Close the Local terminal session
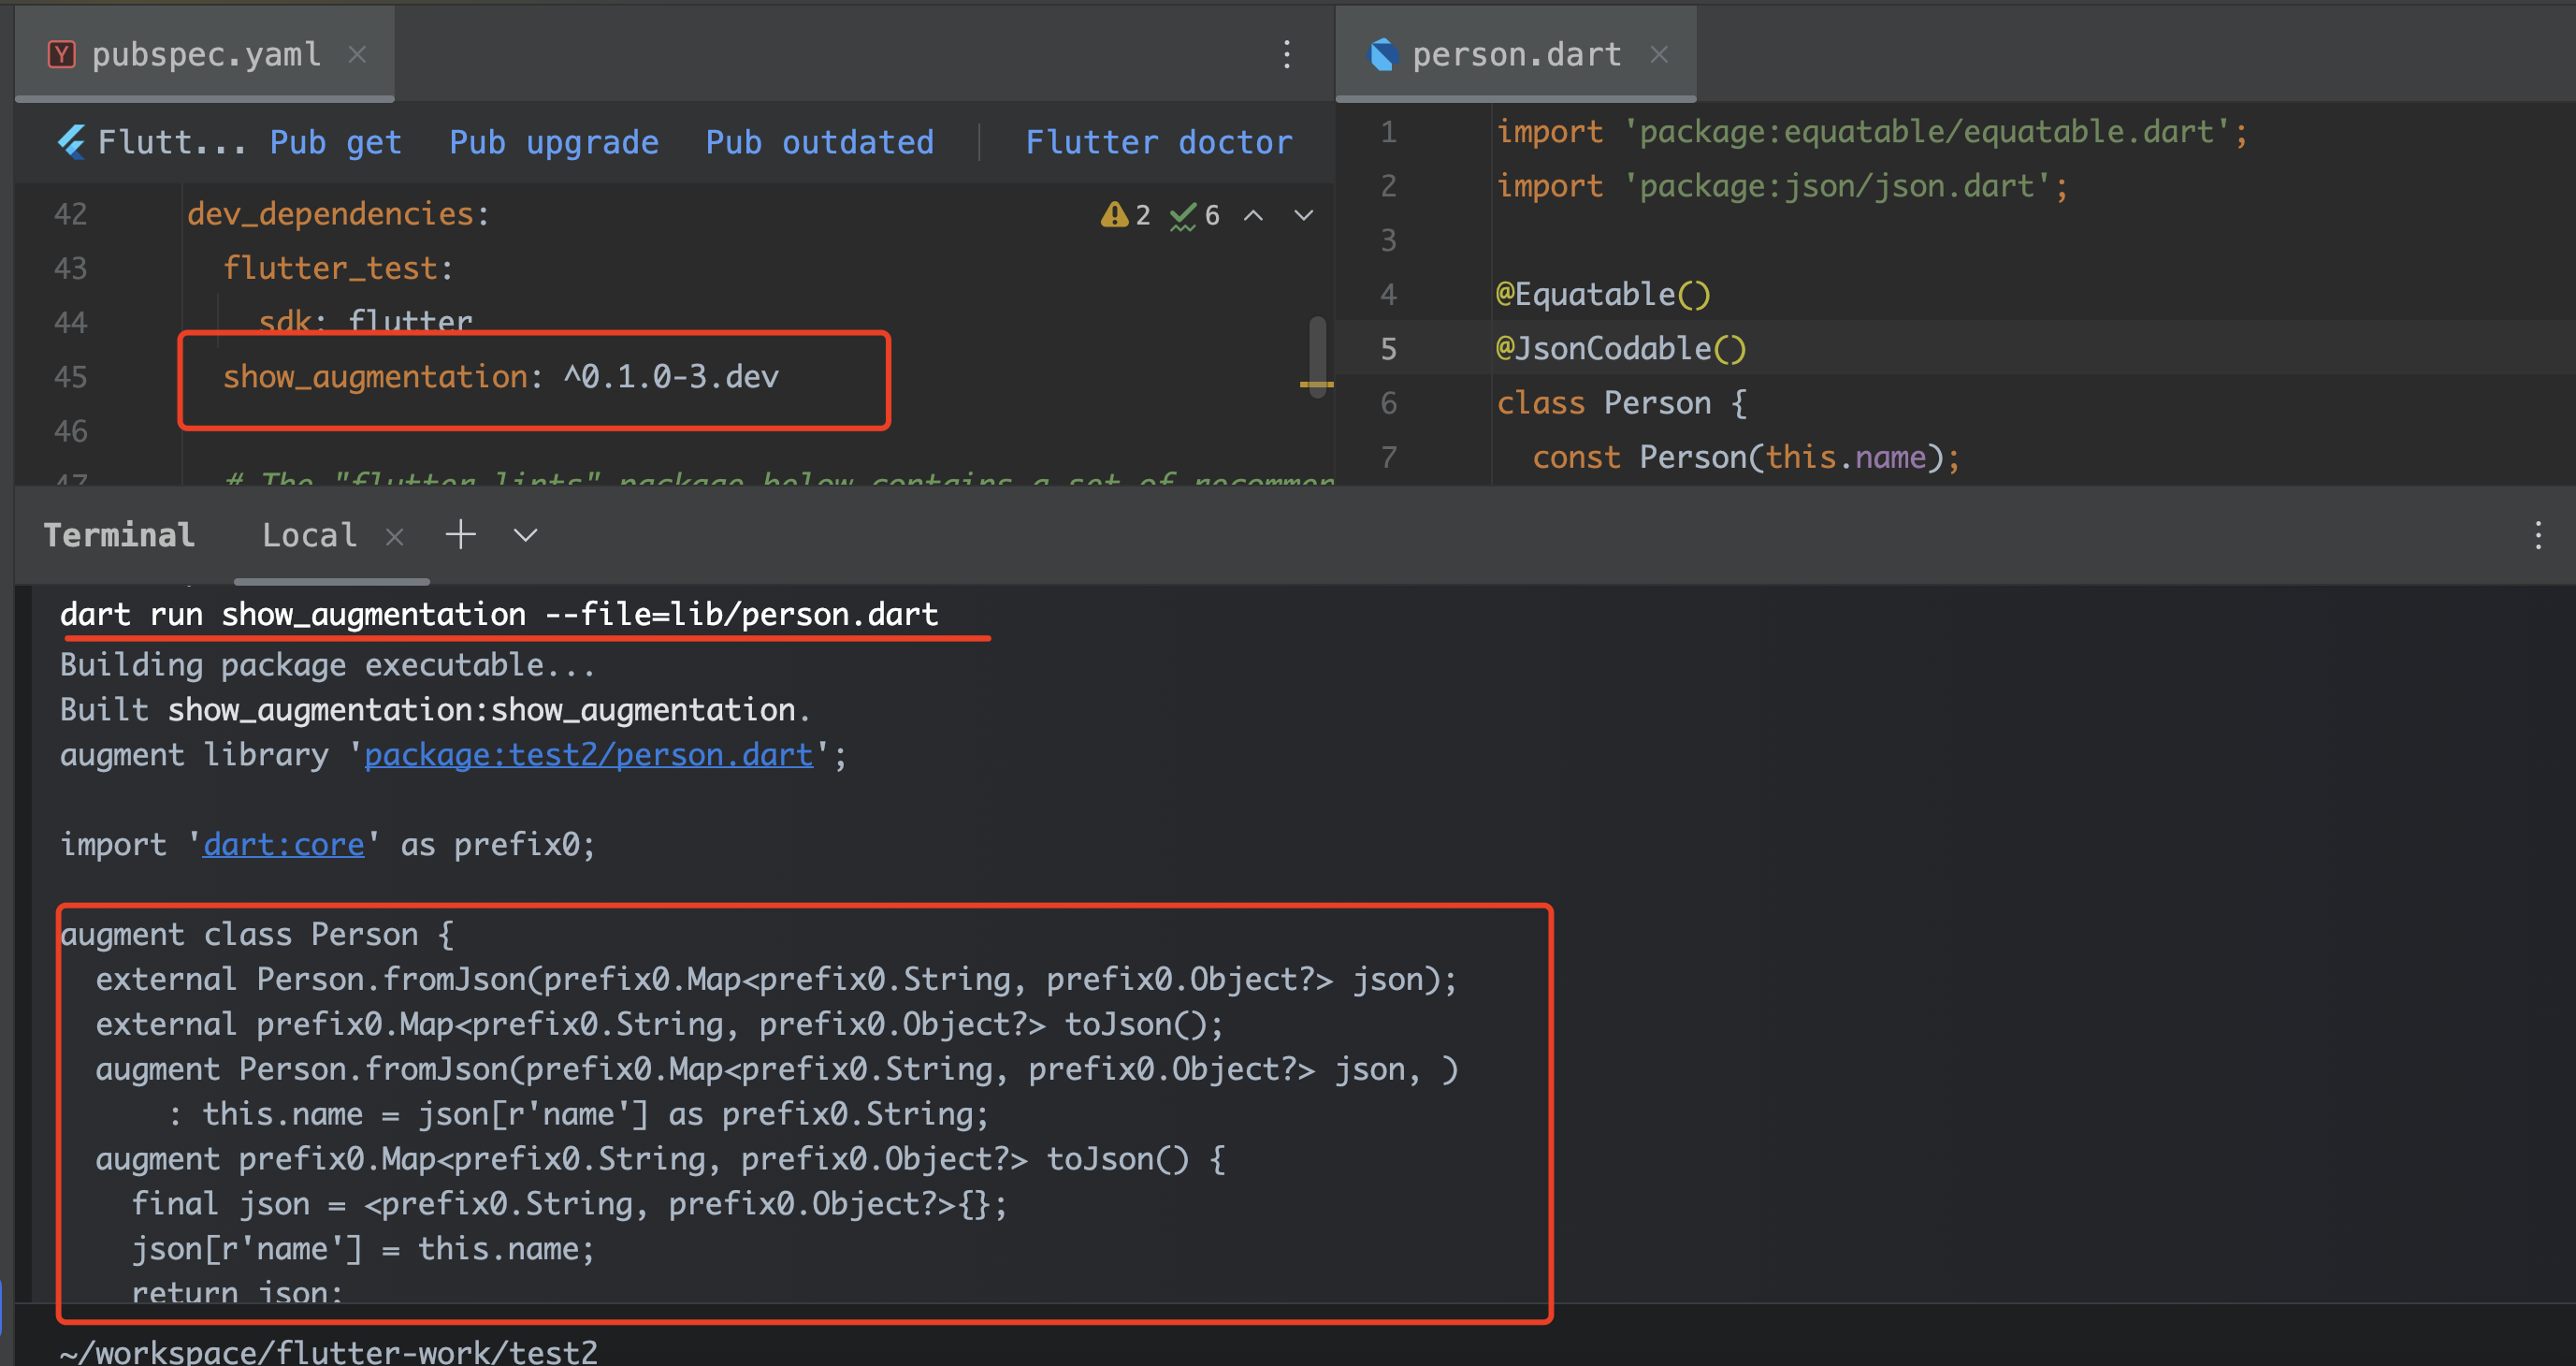Viewport: 2576px width, 1366px height. (395, 537)
